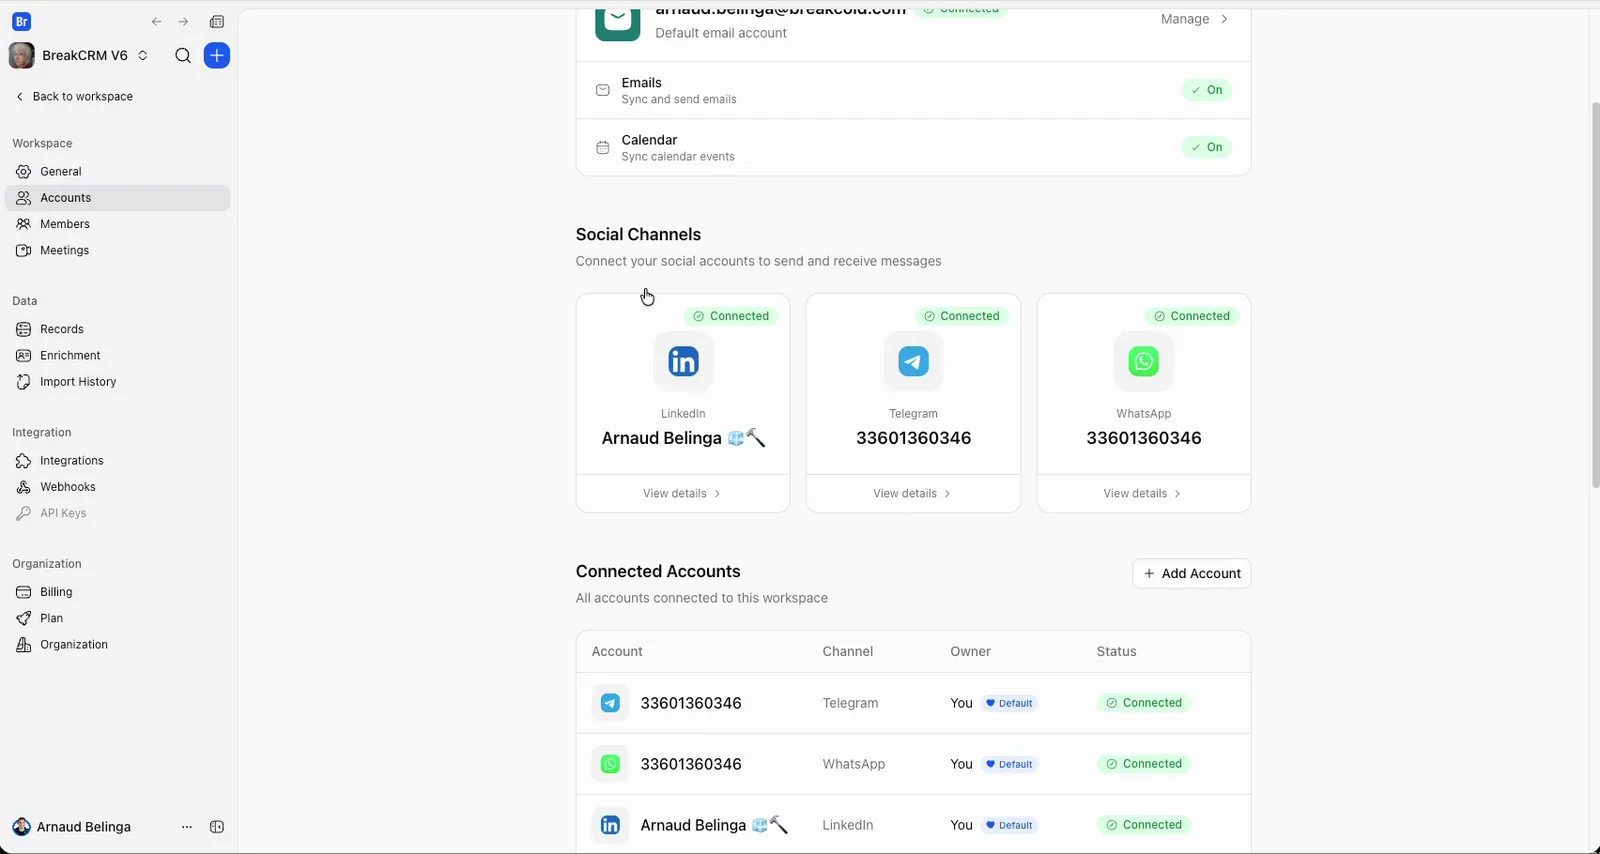Go back using the left arrow icon
The height and width of the screenshot is (854, 1600).
click(157, 22)
